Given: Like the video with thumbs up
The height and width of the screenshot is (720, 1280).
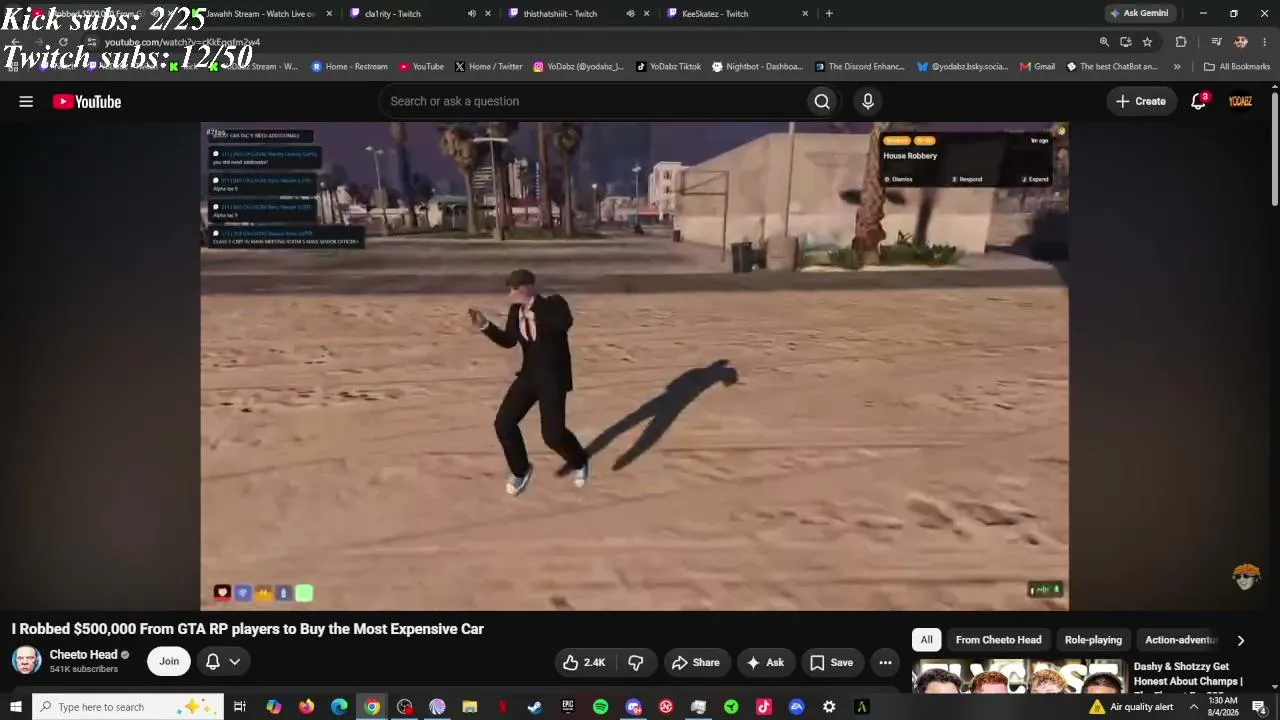Looking at the screenshot, I should 584,662.
